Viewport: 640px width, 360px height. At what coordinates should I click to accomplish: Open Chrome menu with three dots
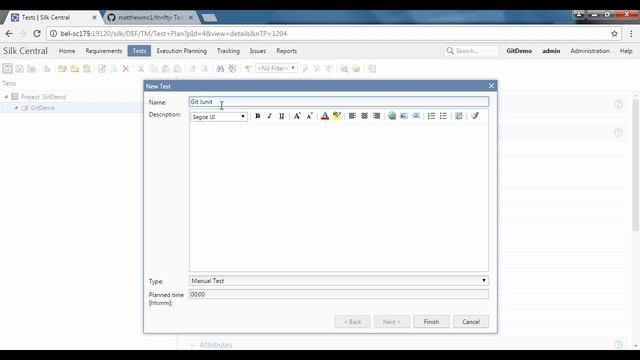pyautogui.click(x=631, y=34)
